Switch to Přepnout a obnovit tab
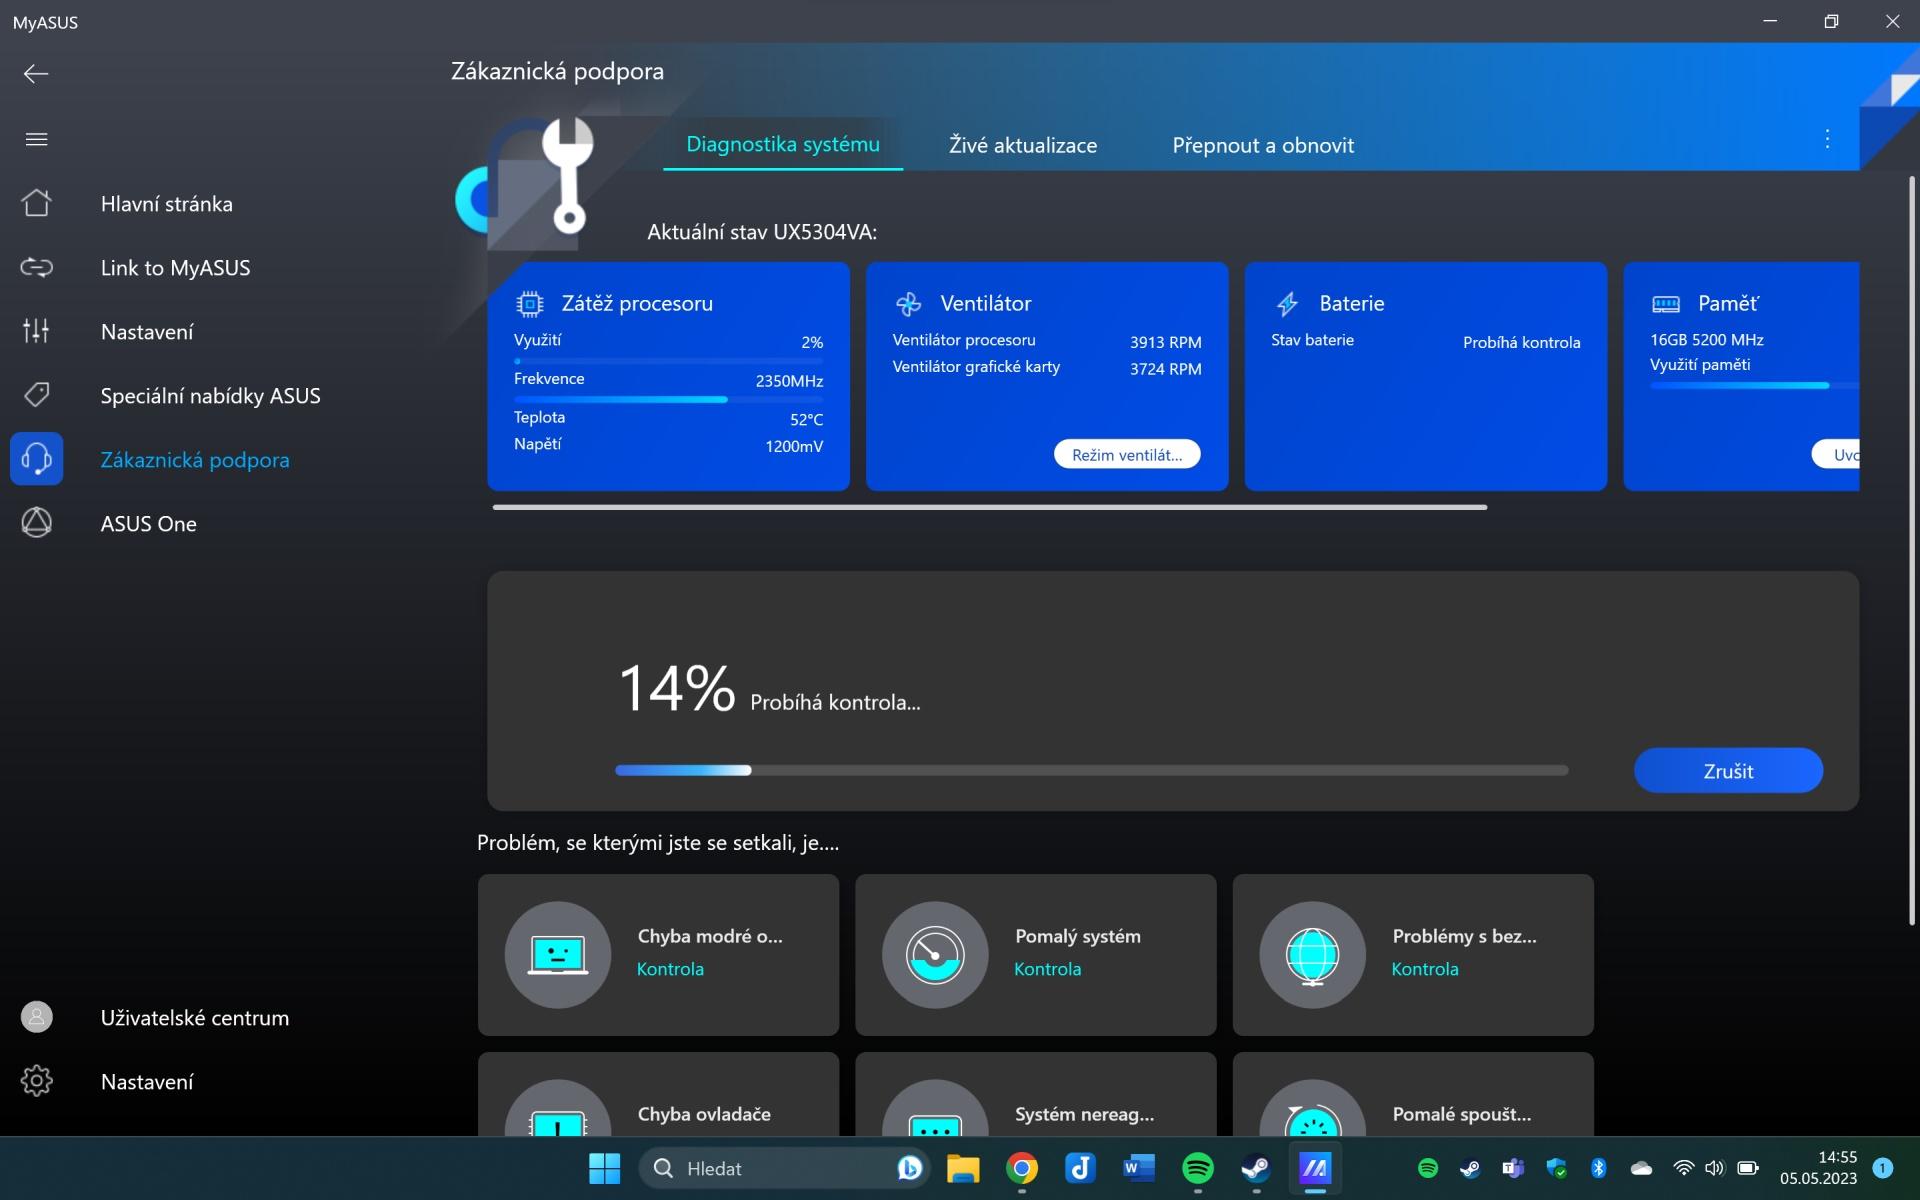 (x=1263, y=145)
